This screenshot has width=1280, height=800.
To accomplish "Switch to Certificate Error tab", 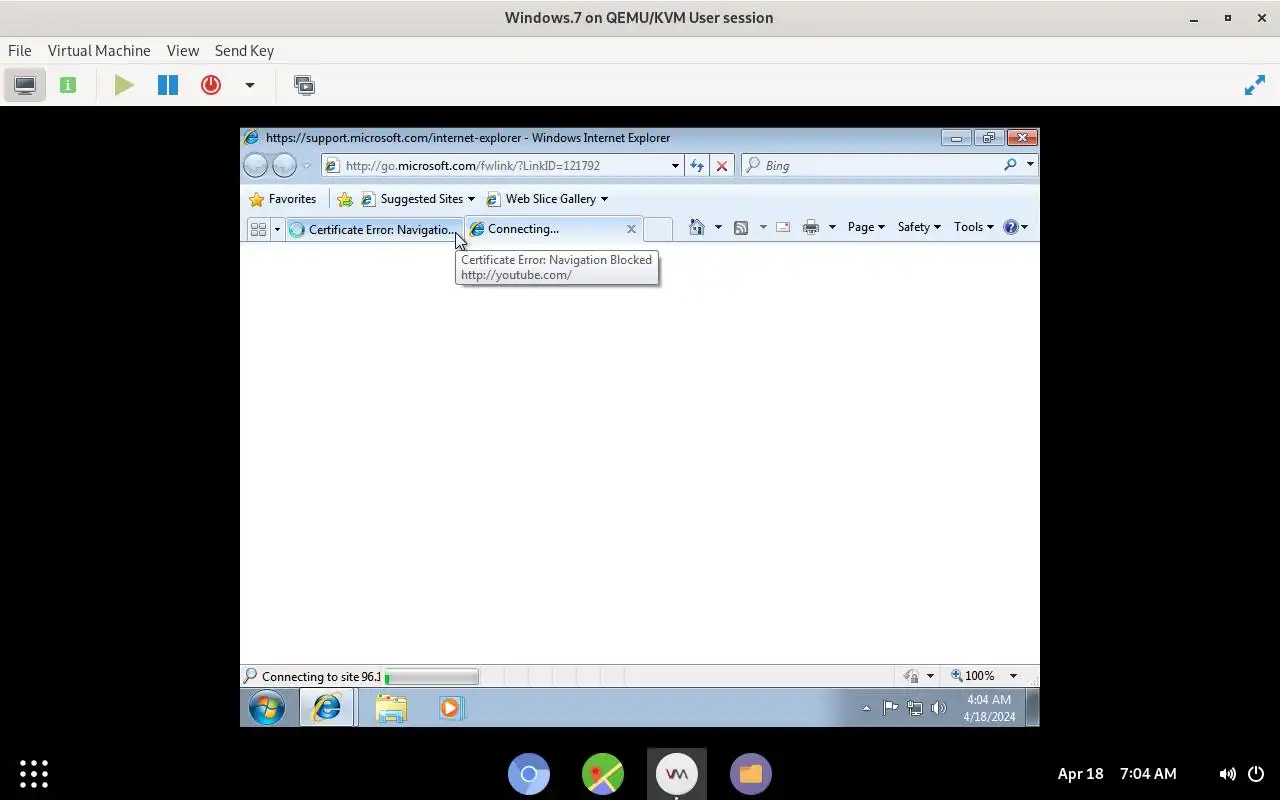I will point(374,229).
